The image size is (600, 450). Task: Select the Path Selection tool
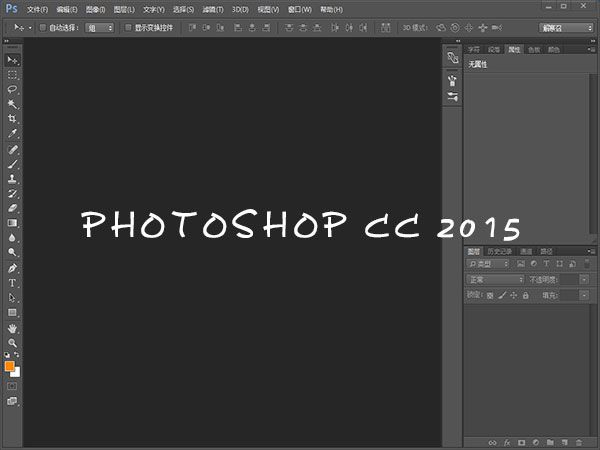click(x=12, y=298)
